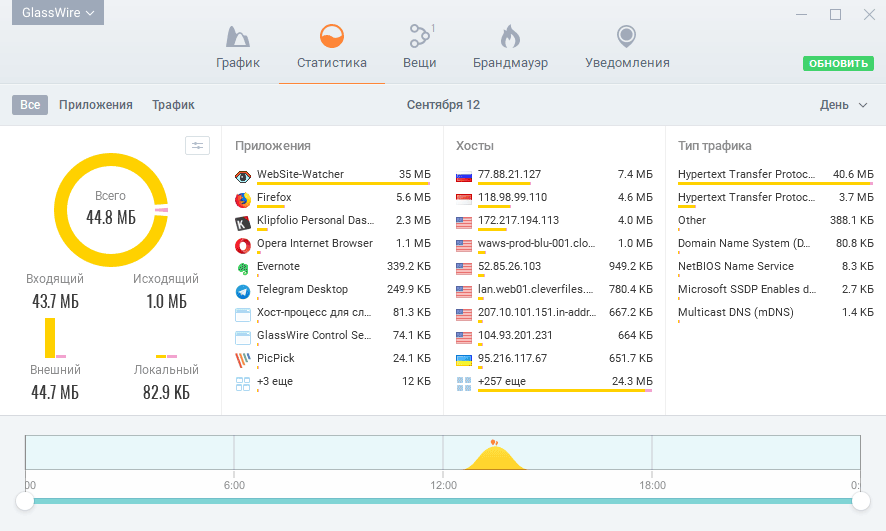Select the Opera Internet Browser icon
The height and width of the screenshot is (531, 886).
pos(243,246)
